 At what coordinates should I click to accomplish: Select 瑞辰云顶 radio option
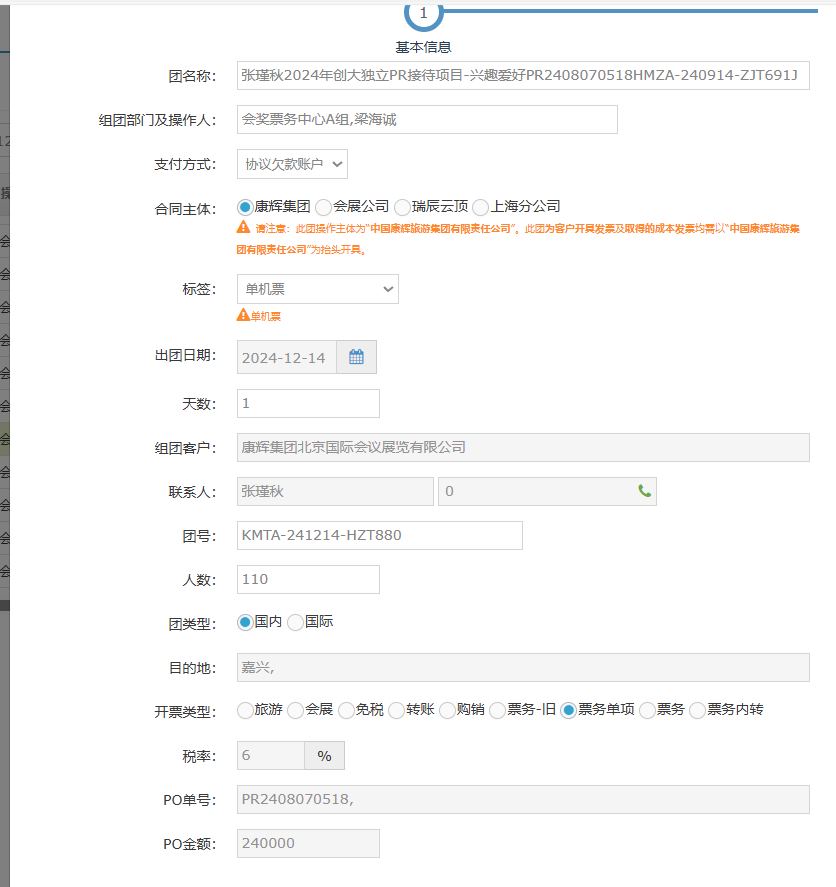click(x=403, y=207)
